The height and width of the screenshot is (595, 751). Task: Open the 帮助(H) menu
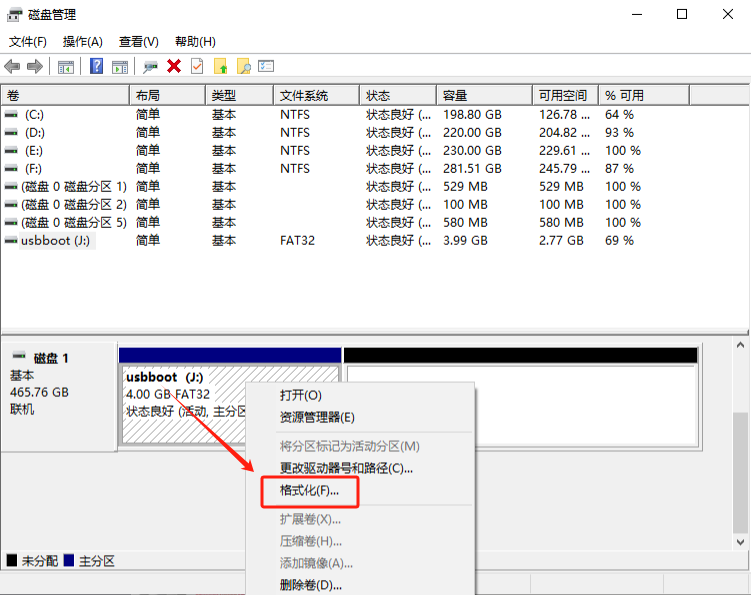click(195, 42)
